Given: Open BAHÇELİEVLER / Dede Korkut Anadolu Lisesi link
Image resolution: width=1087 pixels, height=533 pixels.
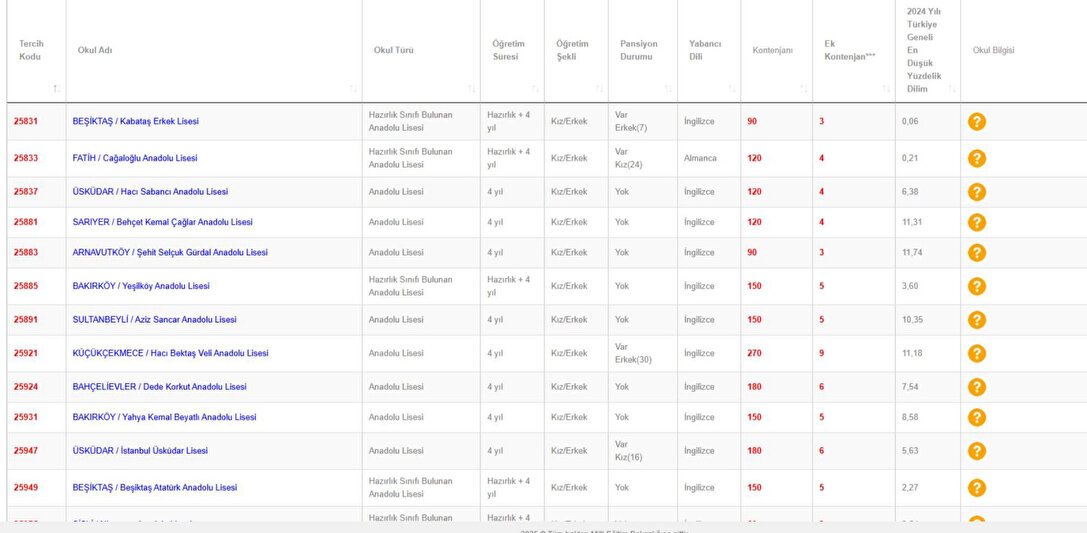Looking at the screenshot, I should click(159, 387).
